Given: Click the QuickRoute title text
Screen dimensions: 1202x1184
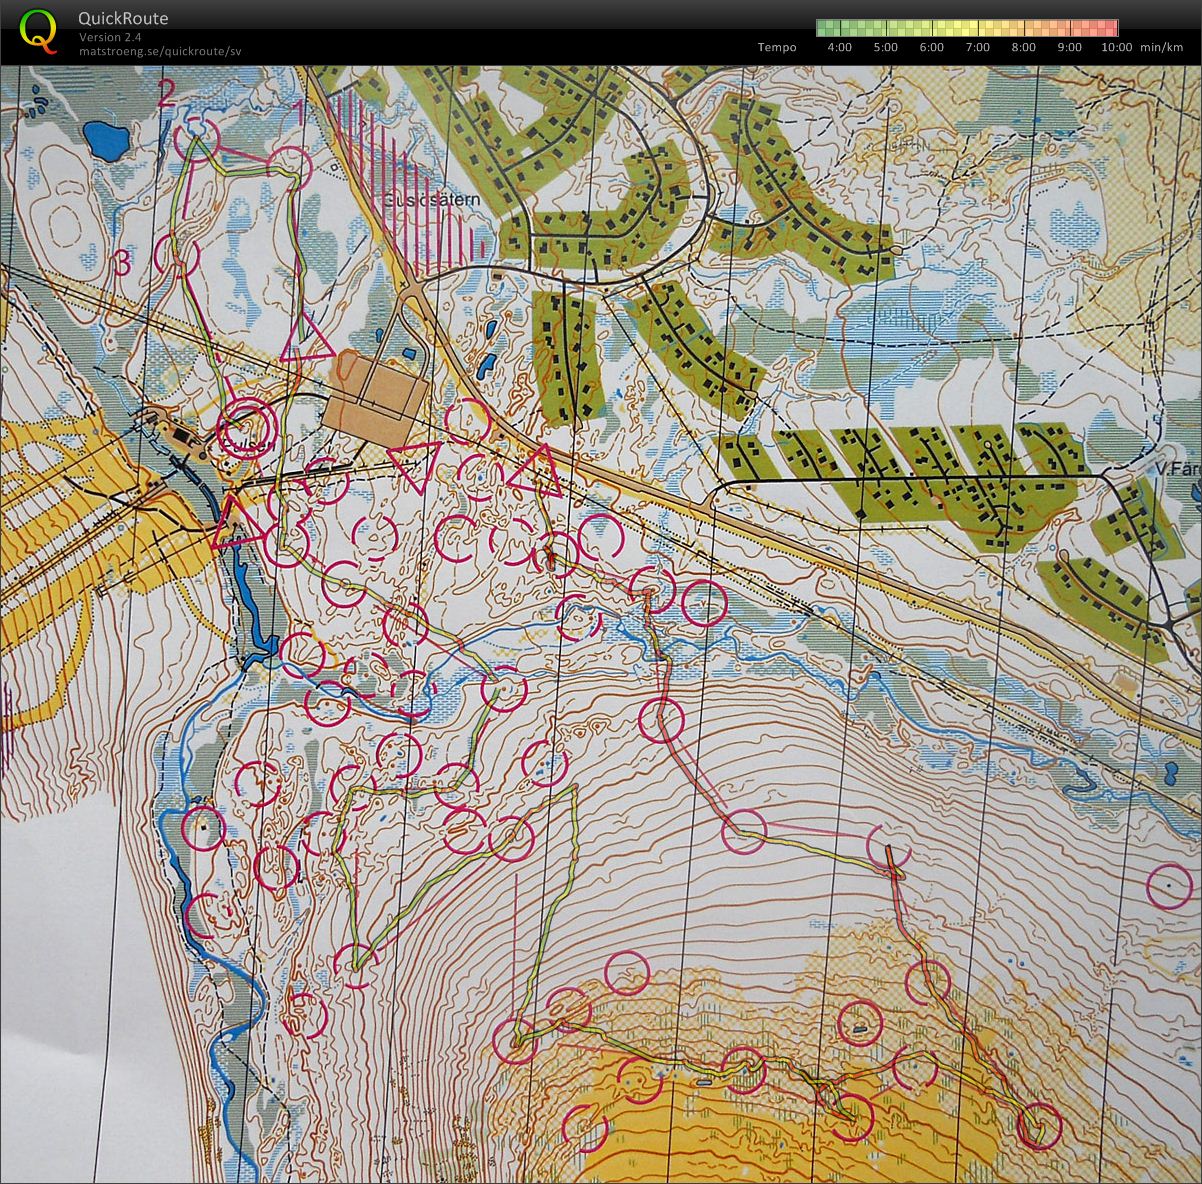Looking at the screenshot, I should (123, 18).
